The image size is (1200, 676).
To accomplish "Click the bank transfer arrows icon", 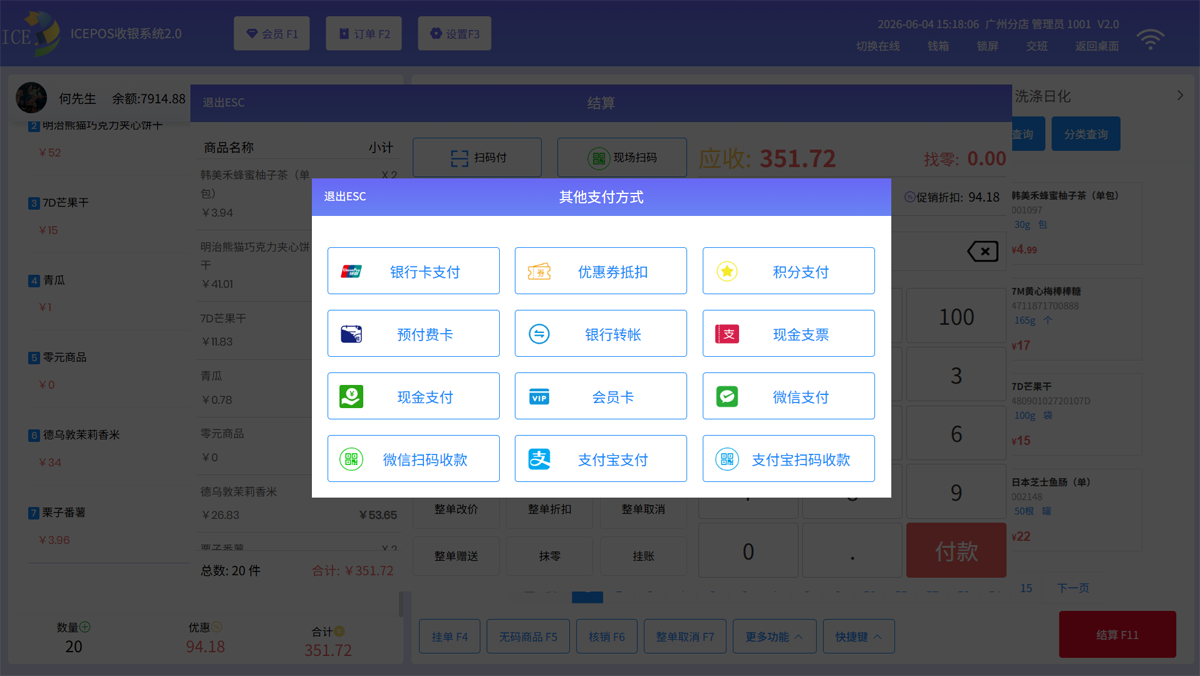I will pyautogui.click(x=539, y=334).
